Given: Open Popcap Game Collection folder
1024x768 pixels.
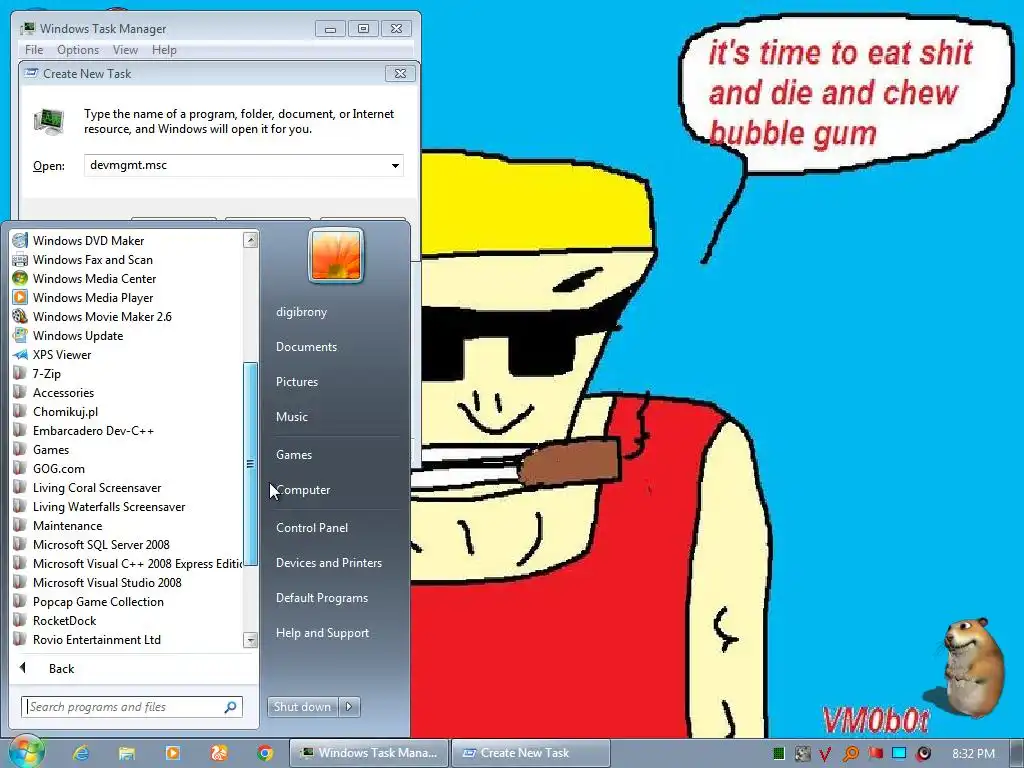Looking at the screenshot, I should pyautogui.click(x=98, y=601).
